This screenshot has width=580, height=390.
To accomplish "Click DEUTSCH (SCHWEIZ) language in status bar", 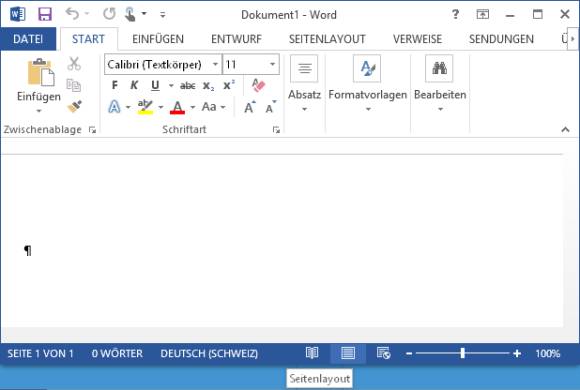I will click(209, 353).
